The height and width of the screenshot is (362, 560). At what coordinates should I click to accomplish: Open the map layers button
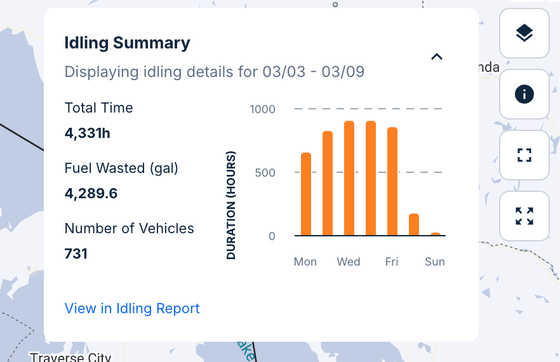tap(524, 33)
